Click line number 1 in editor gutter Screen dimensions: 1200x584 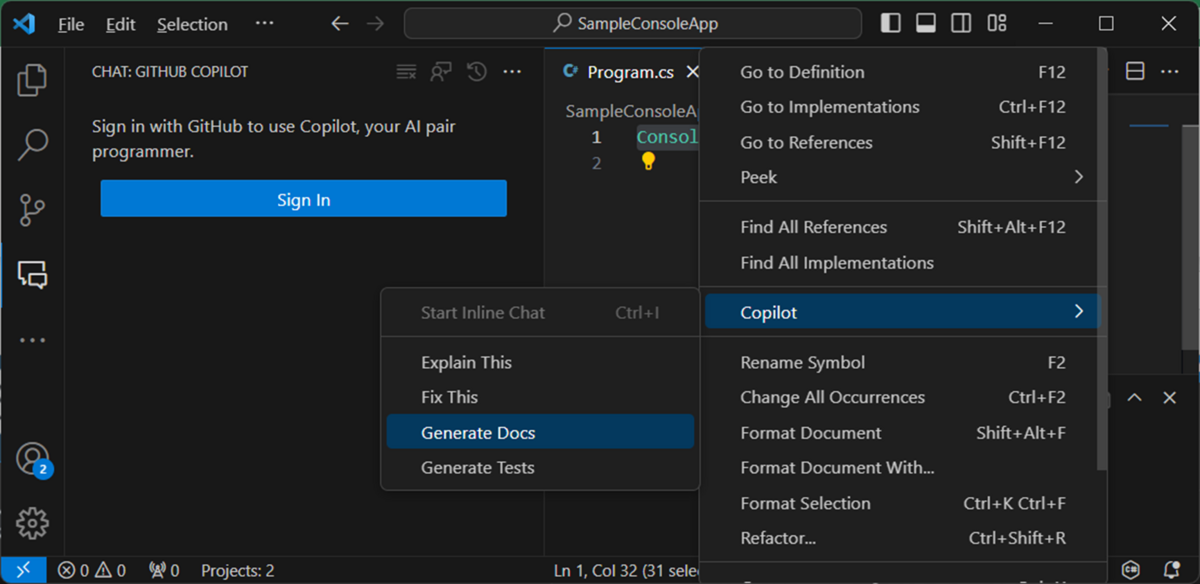tap(596, 137)
